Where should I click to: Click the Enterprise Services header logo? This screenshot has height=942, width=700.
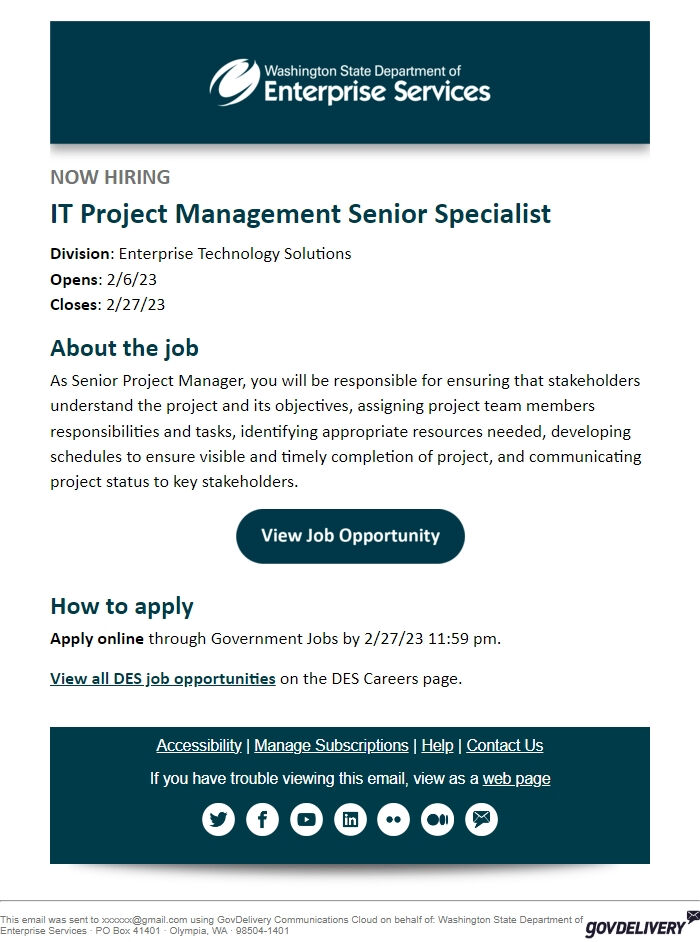coord(350,84)
